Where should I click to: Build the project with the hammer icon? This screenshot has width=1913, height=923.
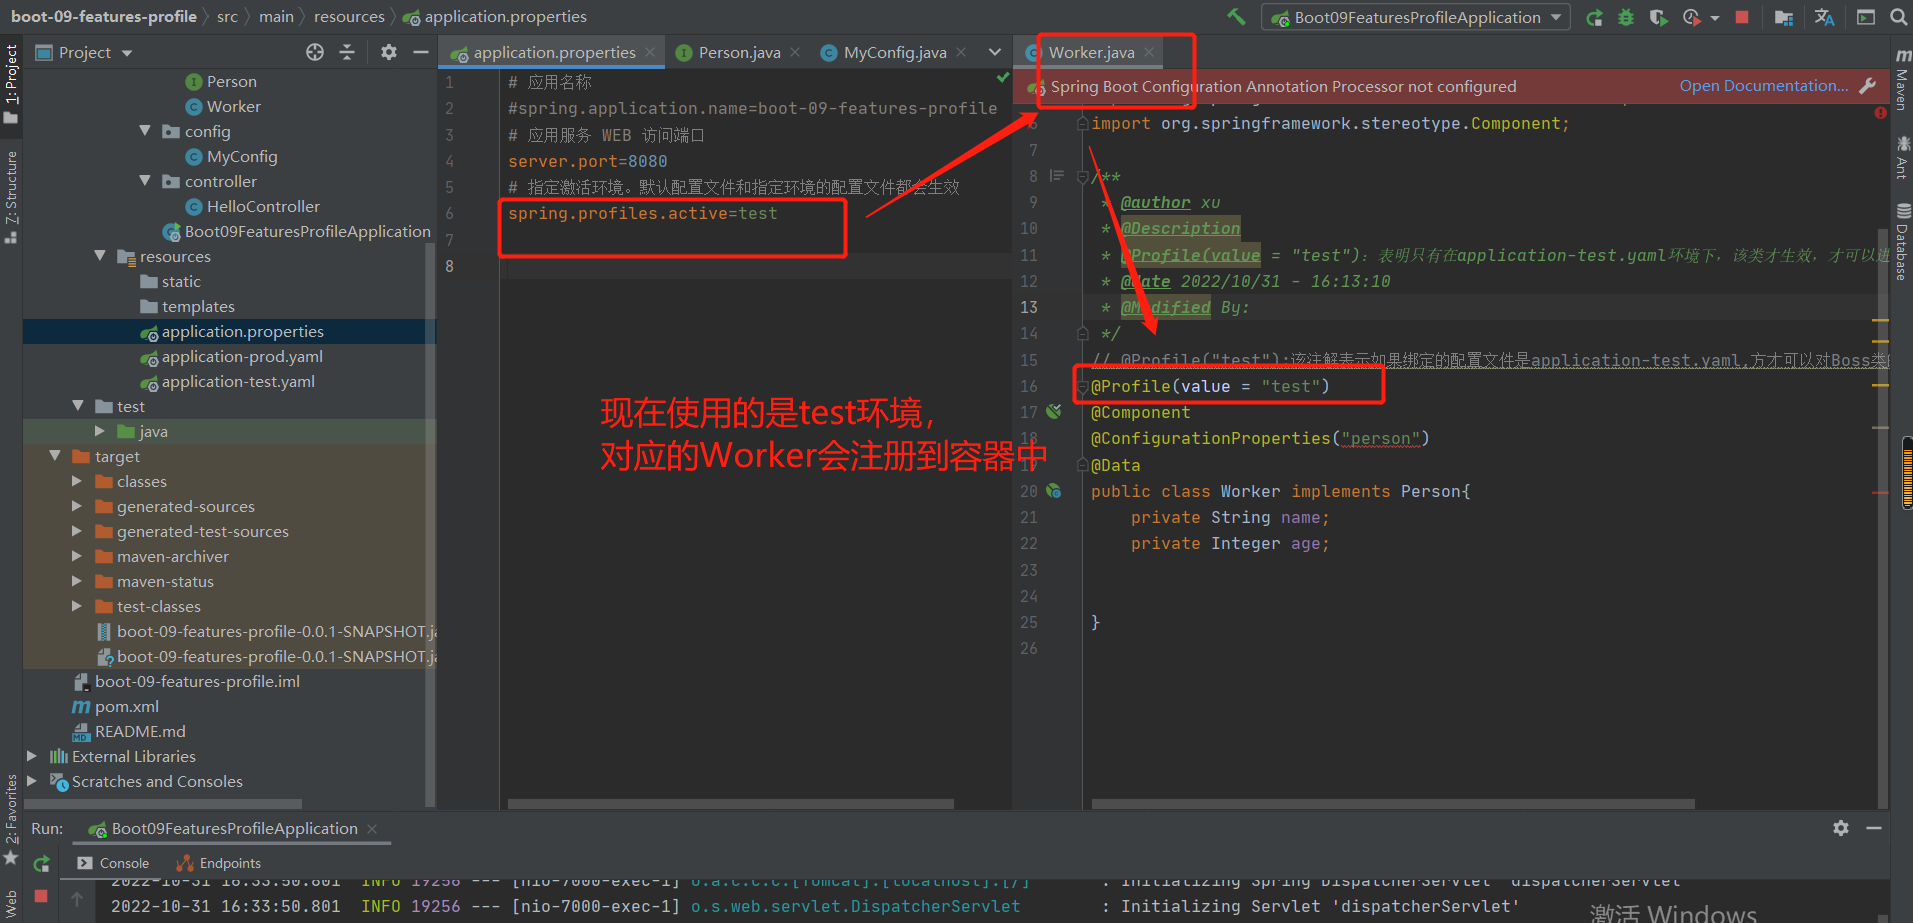click(x=1236, y=16)
